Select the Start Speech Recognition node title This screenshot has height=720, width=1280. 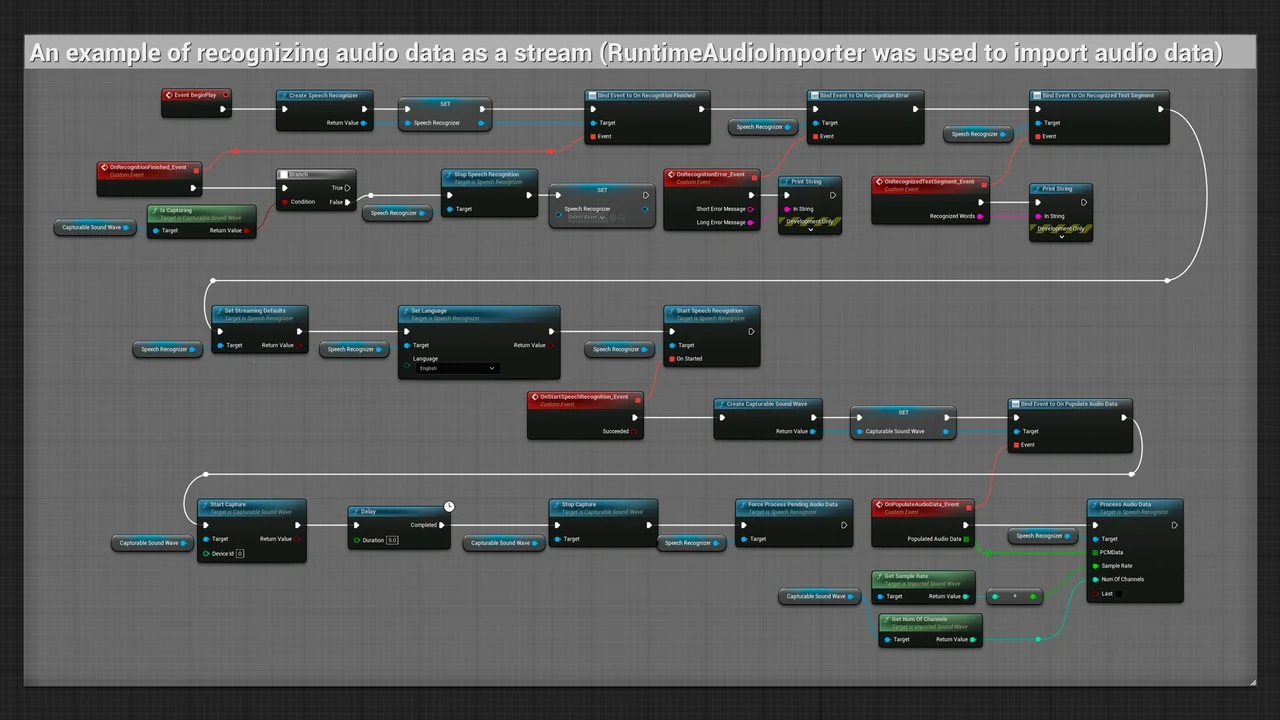pos(710,311)
